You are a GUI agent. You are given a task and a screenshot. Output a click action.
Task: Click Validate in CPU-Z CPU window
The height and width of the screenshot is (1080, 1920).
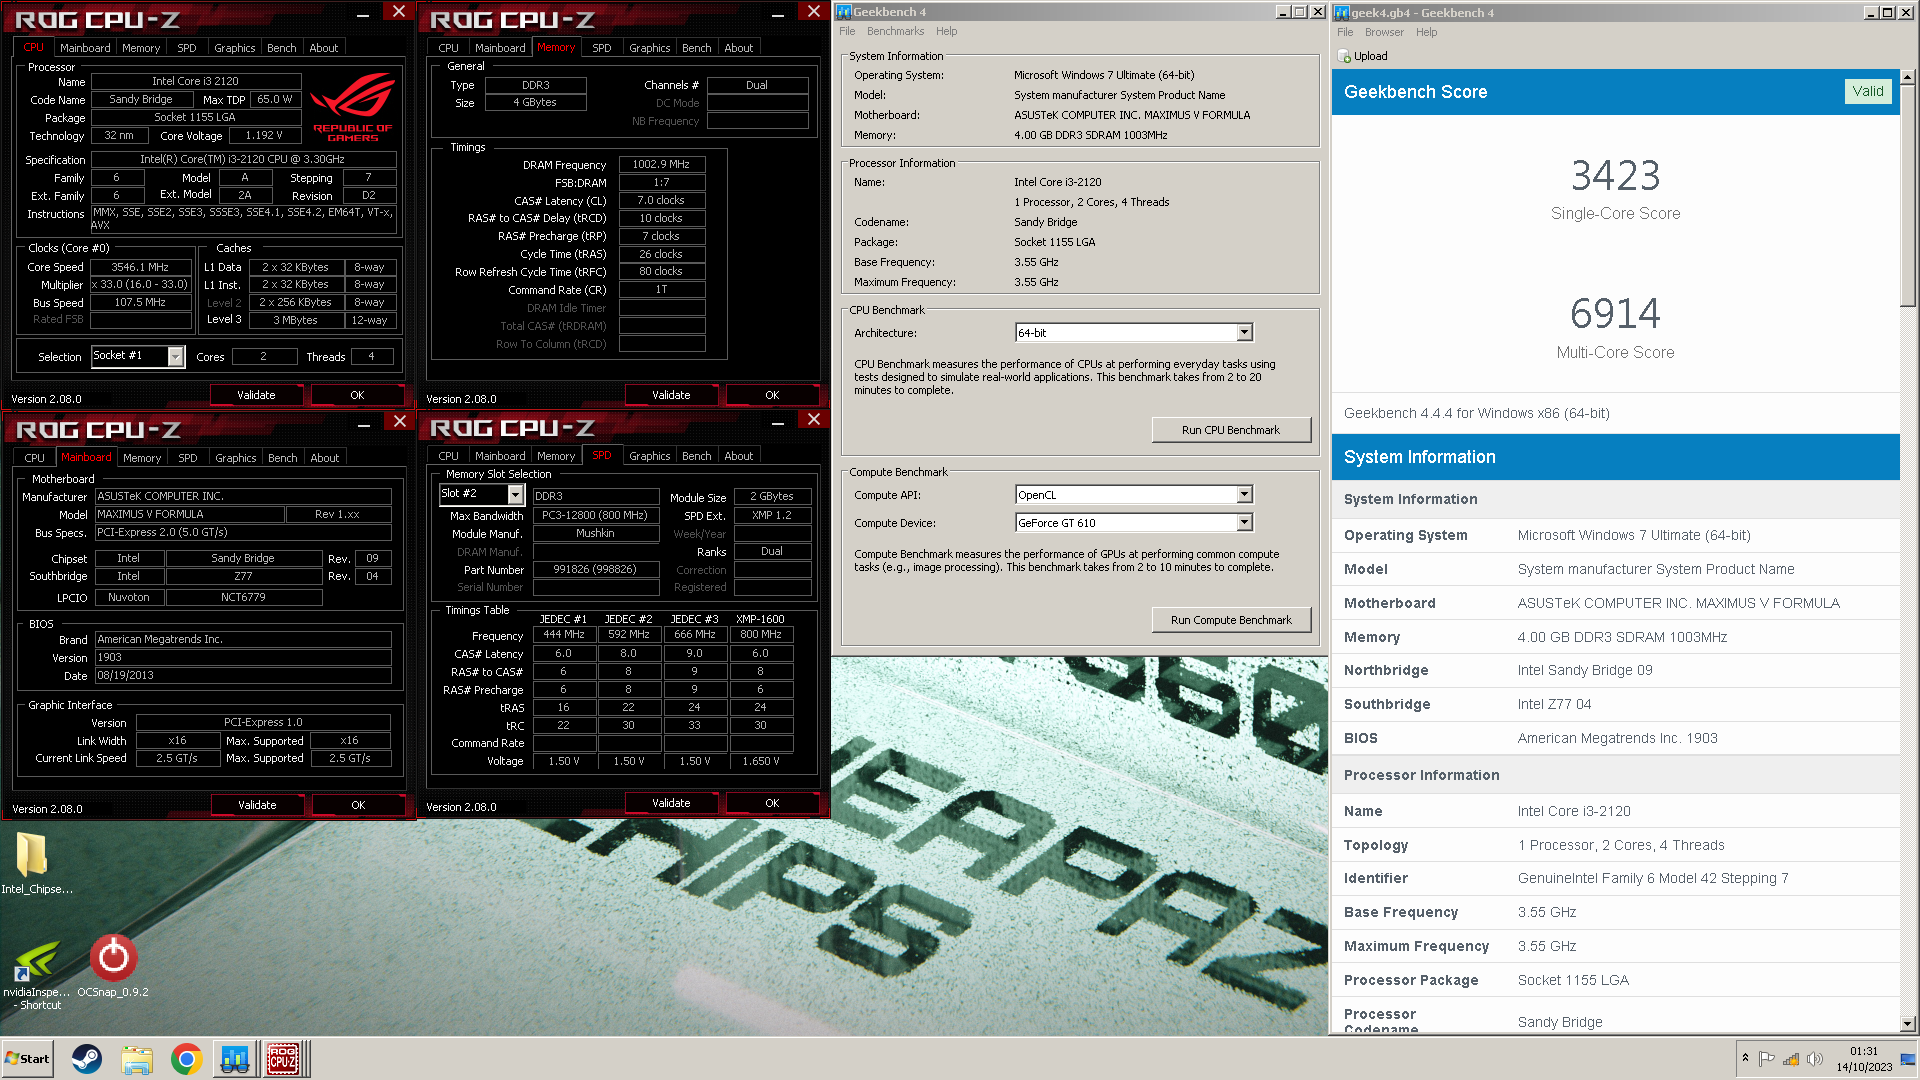click(x=256, y=395)
